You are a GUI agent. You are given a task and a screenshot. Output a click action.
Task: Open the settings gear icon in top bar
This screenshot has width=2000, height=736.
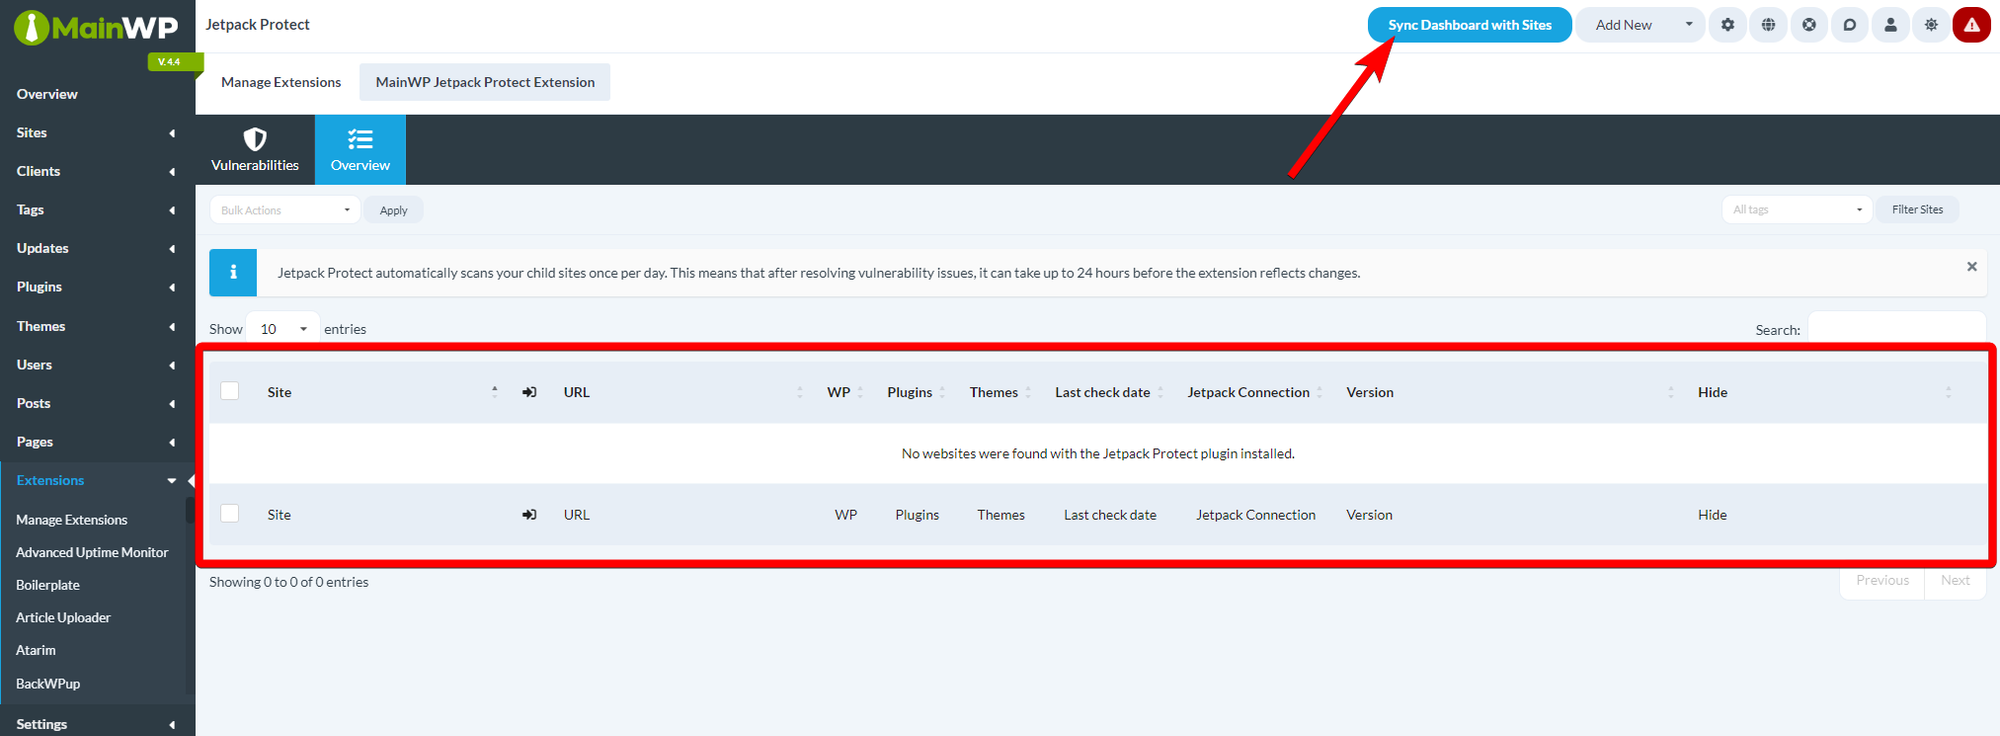point(1727,25)
